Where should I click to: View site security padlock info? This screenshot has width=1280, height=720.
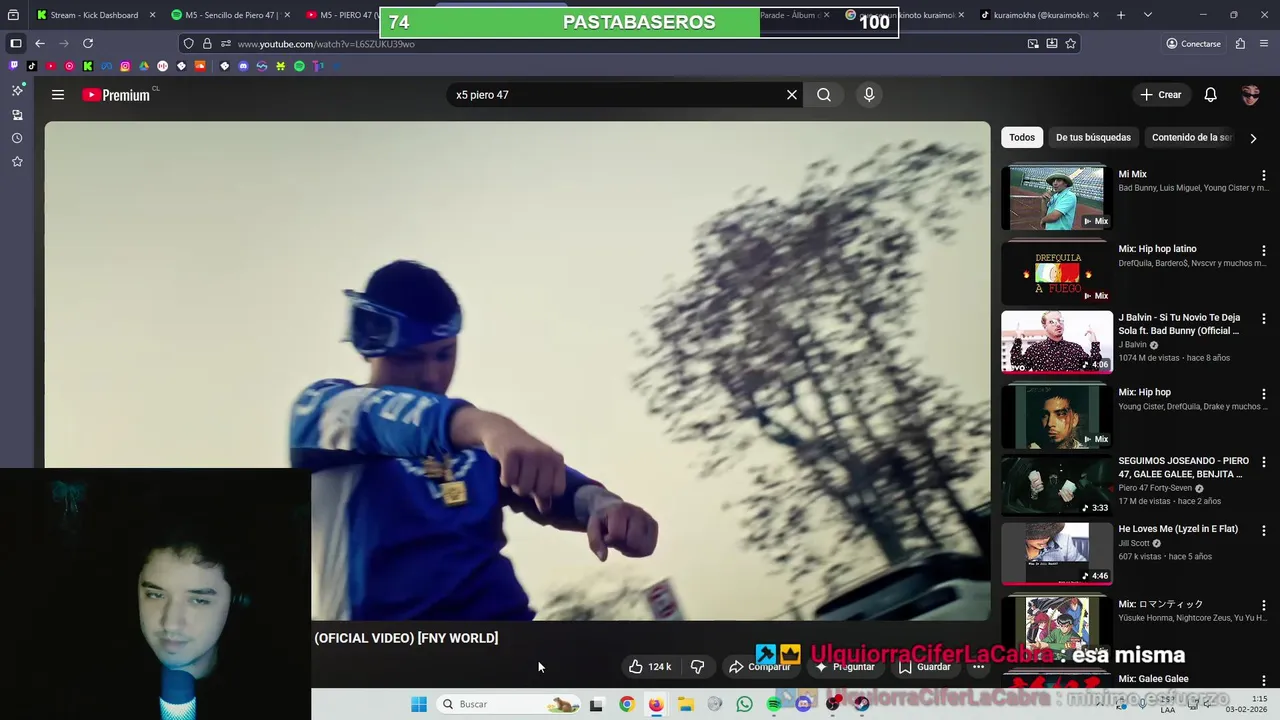point(207,43)
